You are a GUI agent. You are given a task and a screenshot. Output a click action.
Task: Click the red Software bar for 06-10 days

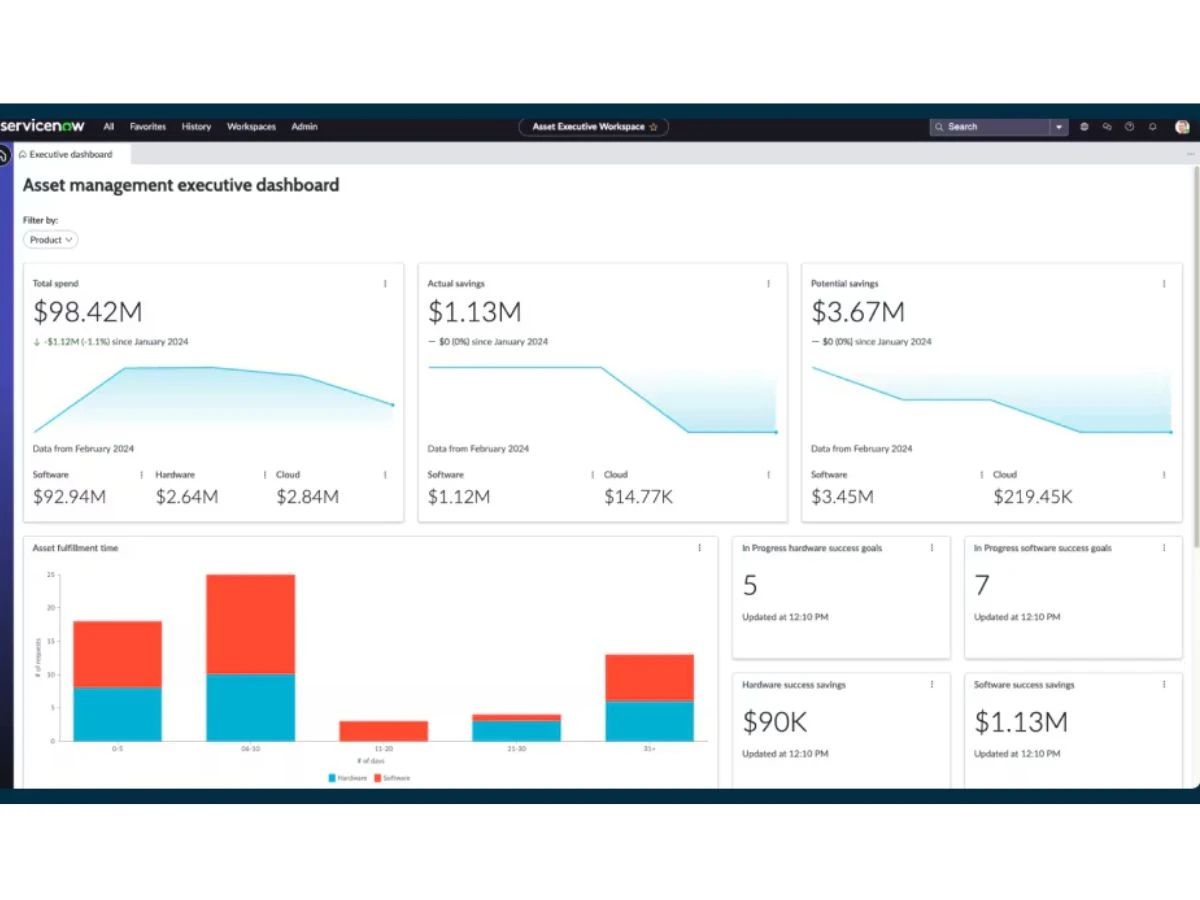251,624
